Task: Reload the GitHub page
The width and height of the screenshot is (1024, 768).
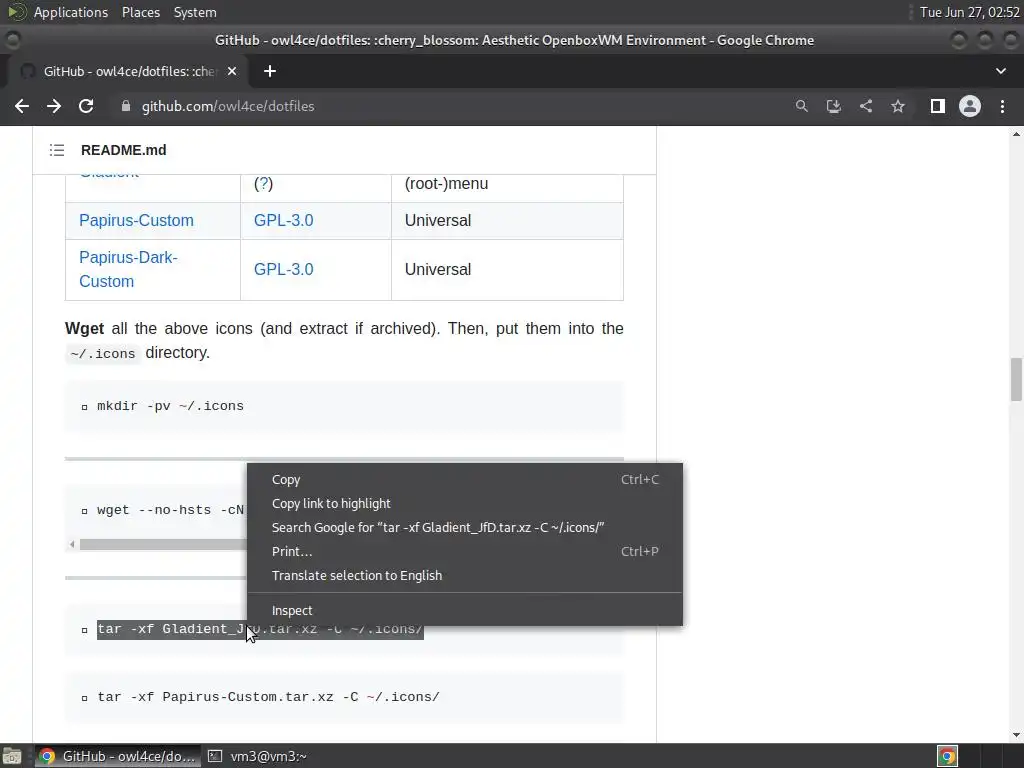Action: pos(86,106)
